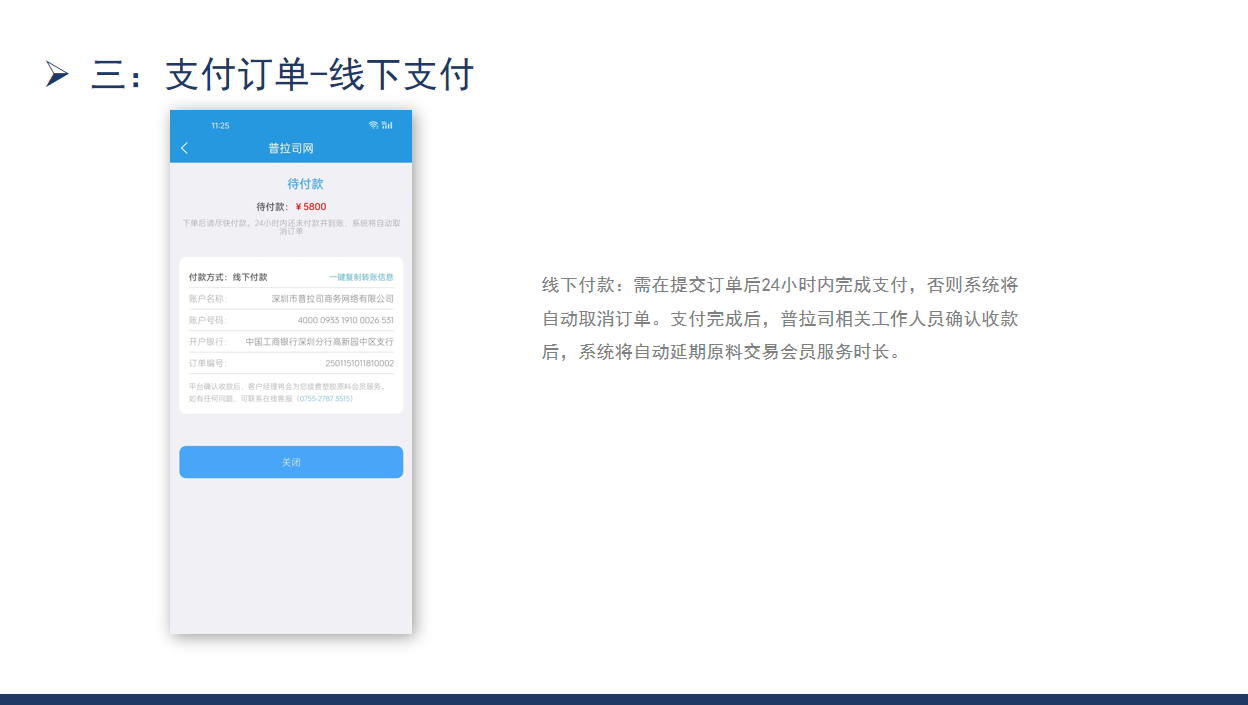Click the 账户名称 label
1248x705 pixels.
click(207, 298)
